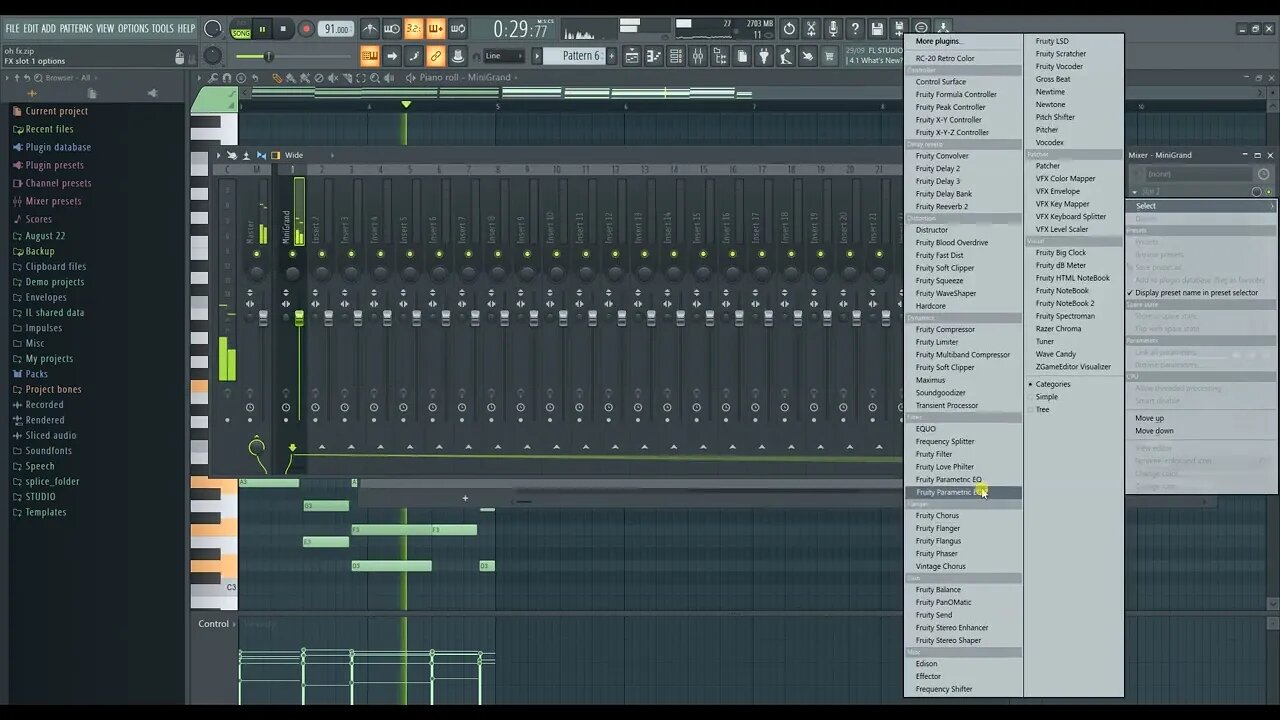Click the MiniGrand track volume fader
This screenshot has width=1280, height=720.
click(x=299, y=318)
